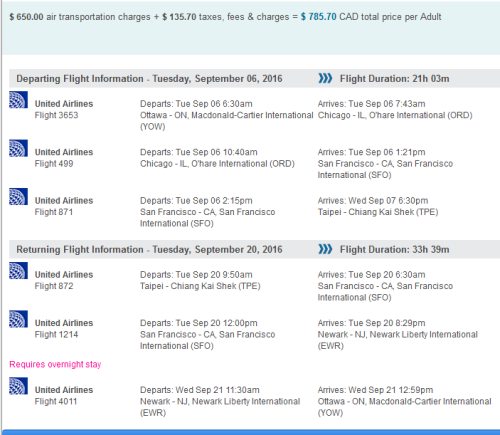Click arrows icon next to Flight Duration 21h 03m
Image resolution: width=500 pixels, height=435 pixels.
325,78
